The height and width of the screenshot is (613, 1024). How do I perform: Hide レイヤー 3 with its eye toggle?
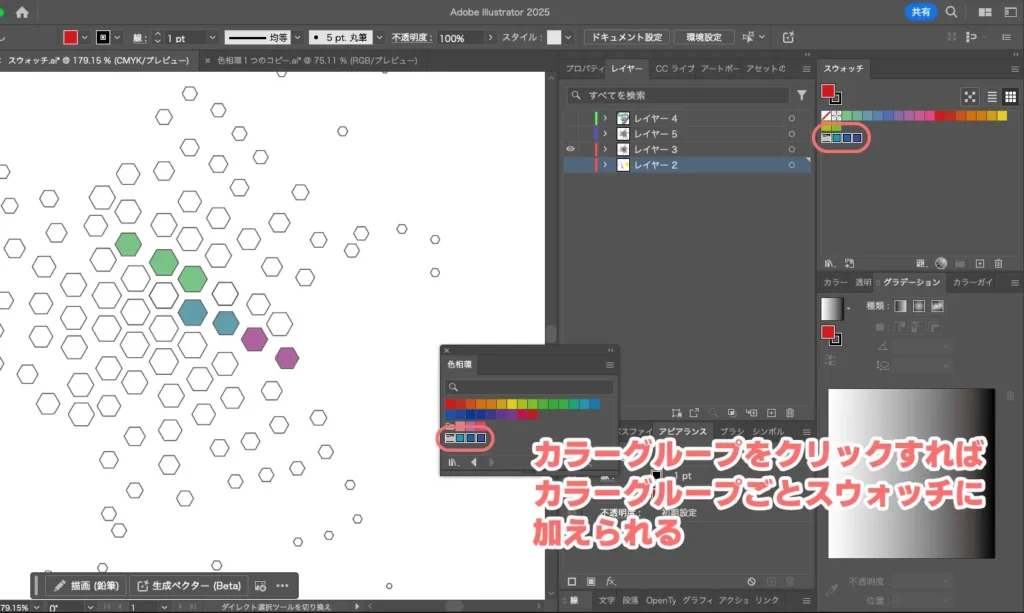coord(570,148)
